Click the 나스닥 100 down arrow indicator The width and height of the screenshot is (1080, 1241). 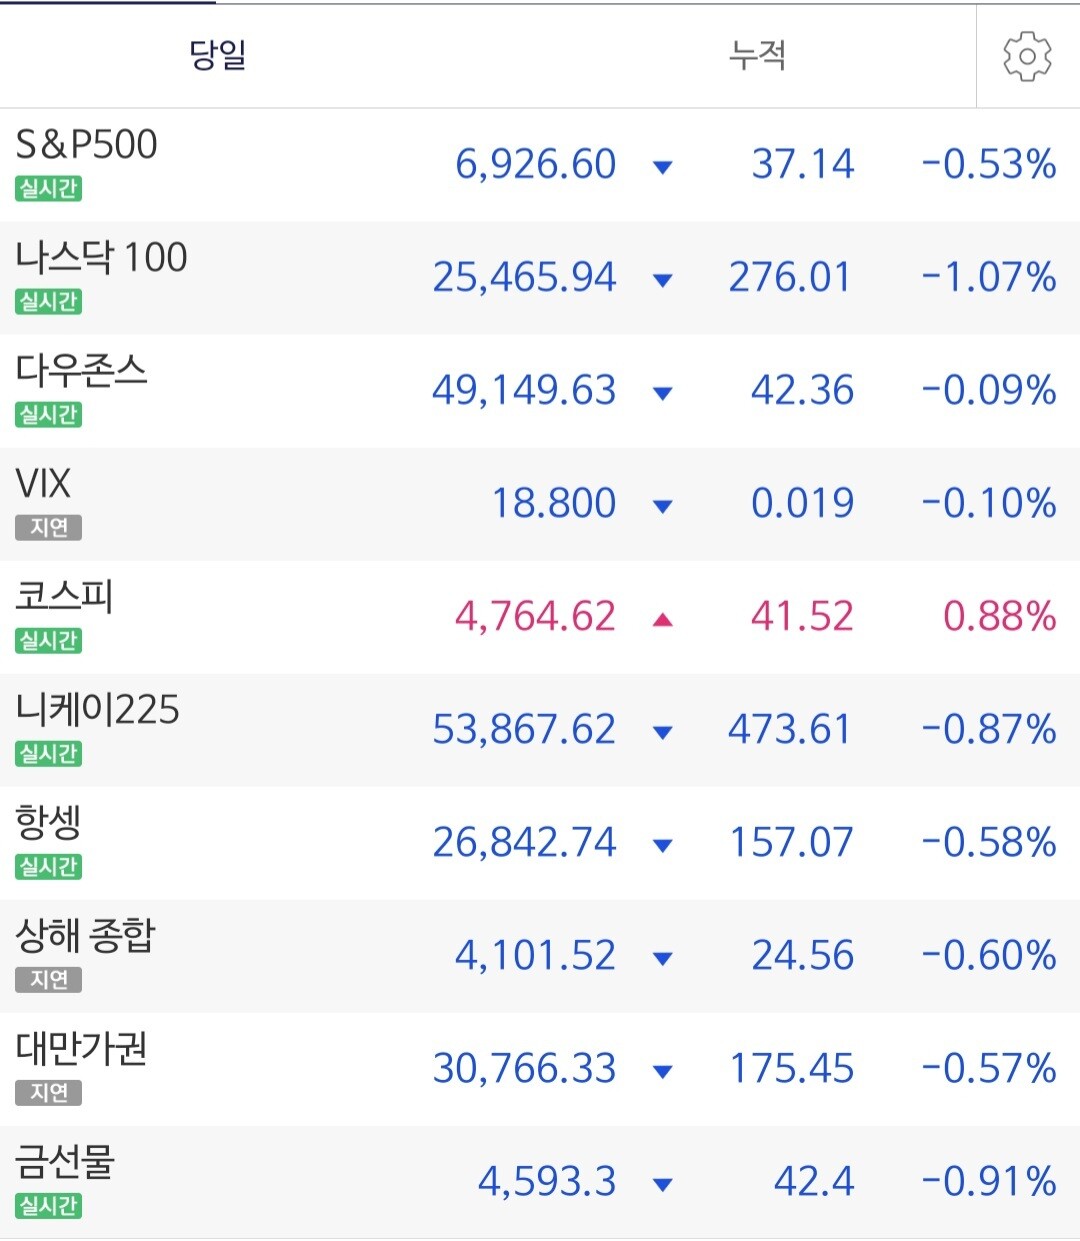(x=662, y=280)
